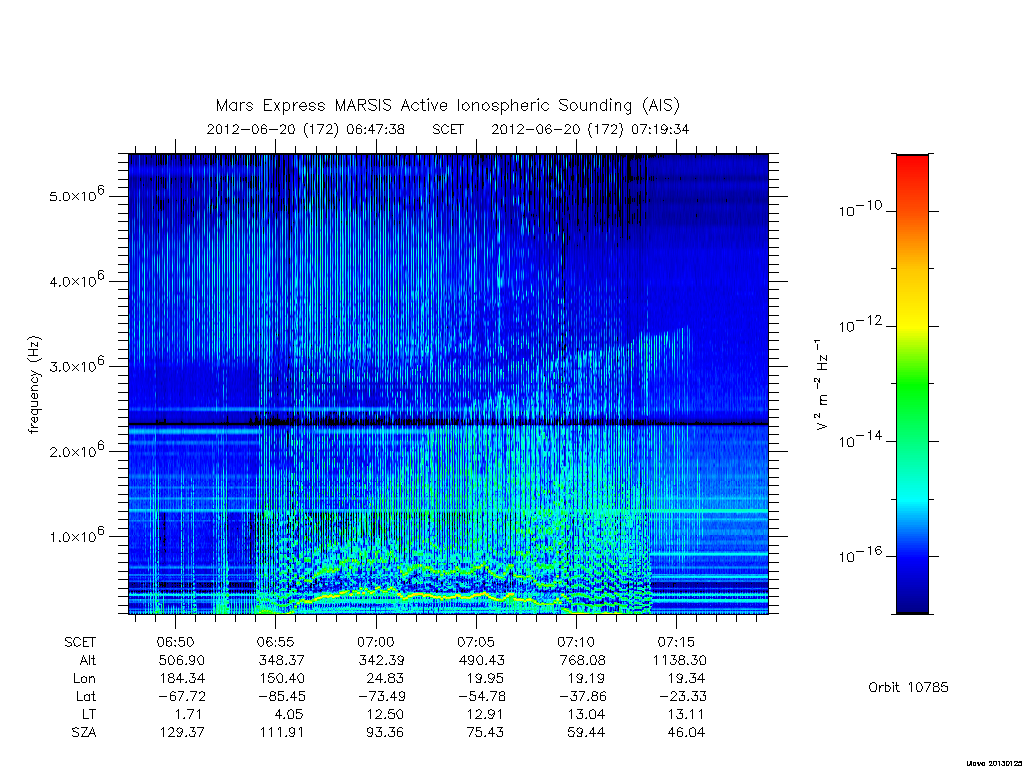The height and width of the screenshot is (768, 1024).
Task: Click altitude value 1138.30
Action: (x=679, y=660)
